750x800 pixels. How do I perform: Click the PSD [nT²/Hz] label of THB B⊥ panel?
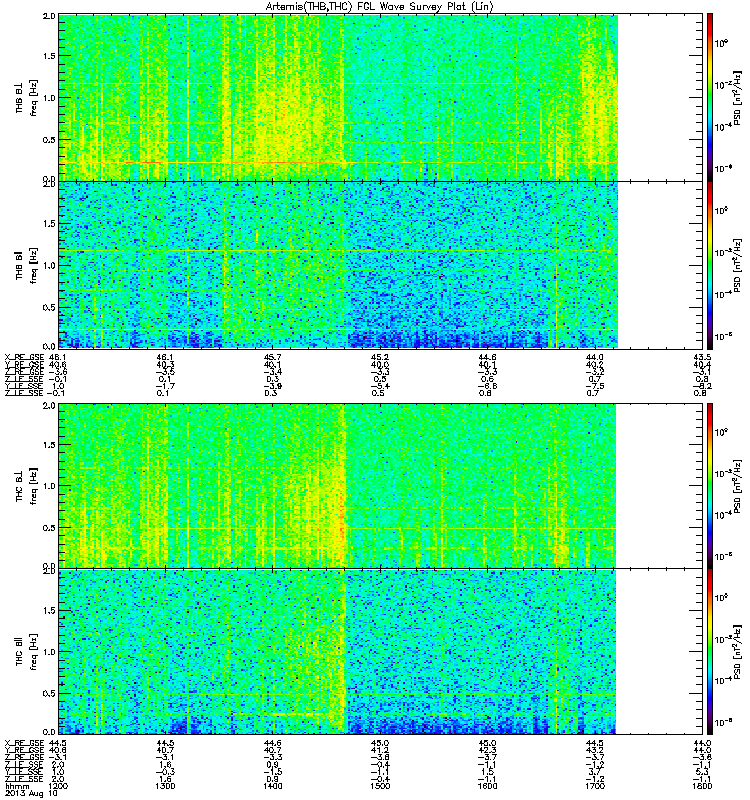tap(737, 98)
